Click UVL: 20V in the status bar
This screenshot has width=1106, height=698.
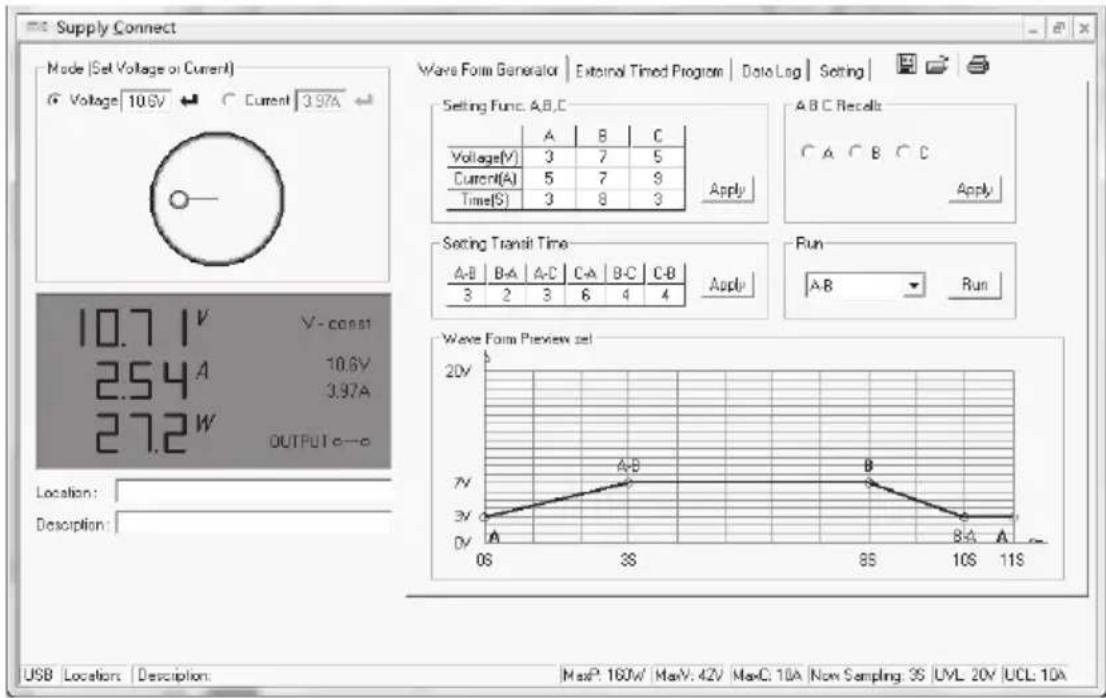[x=964, y=675]
